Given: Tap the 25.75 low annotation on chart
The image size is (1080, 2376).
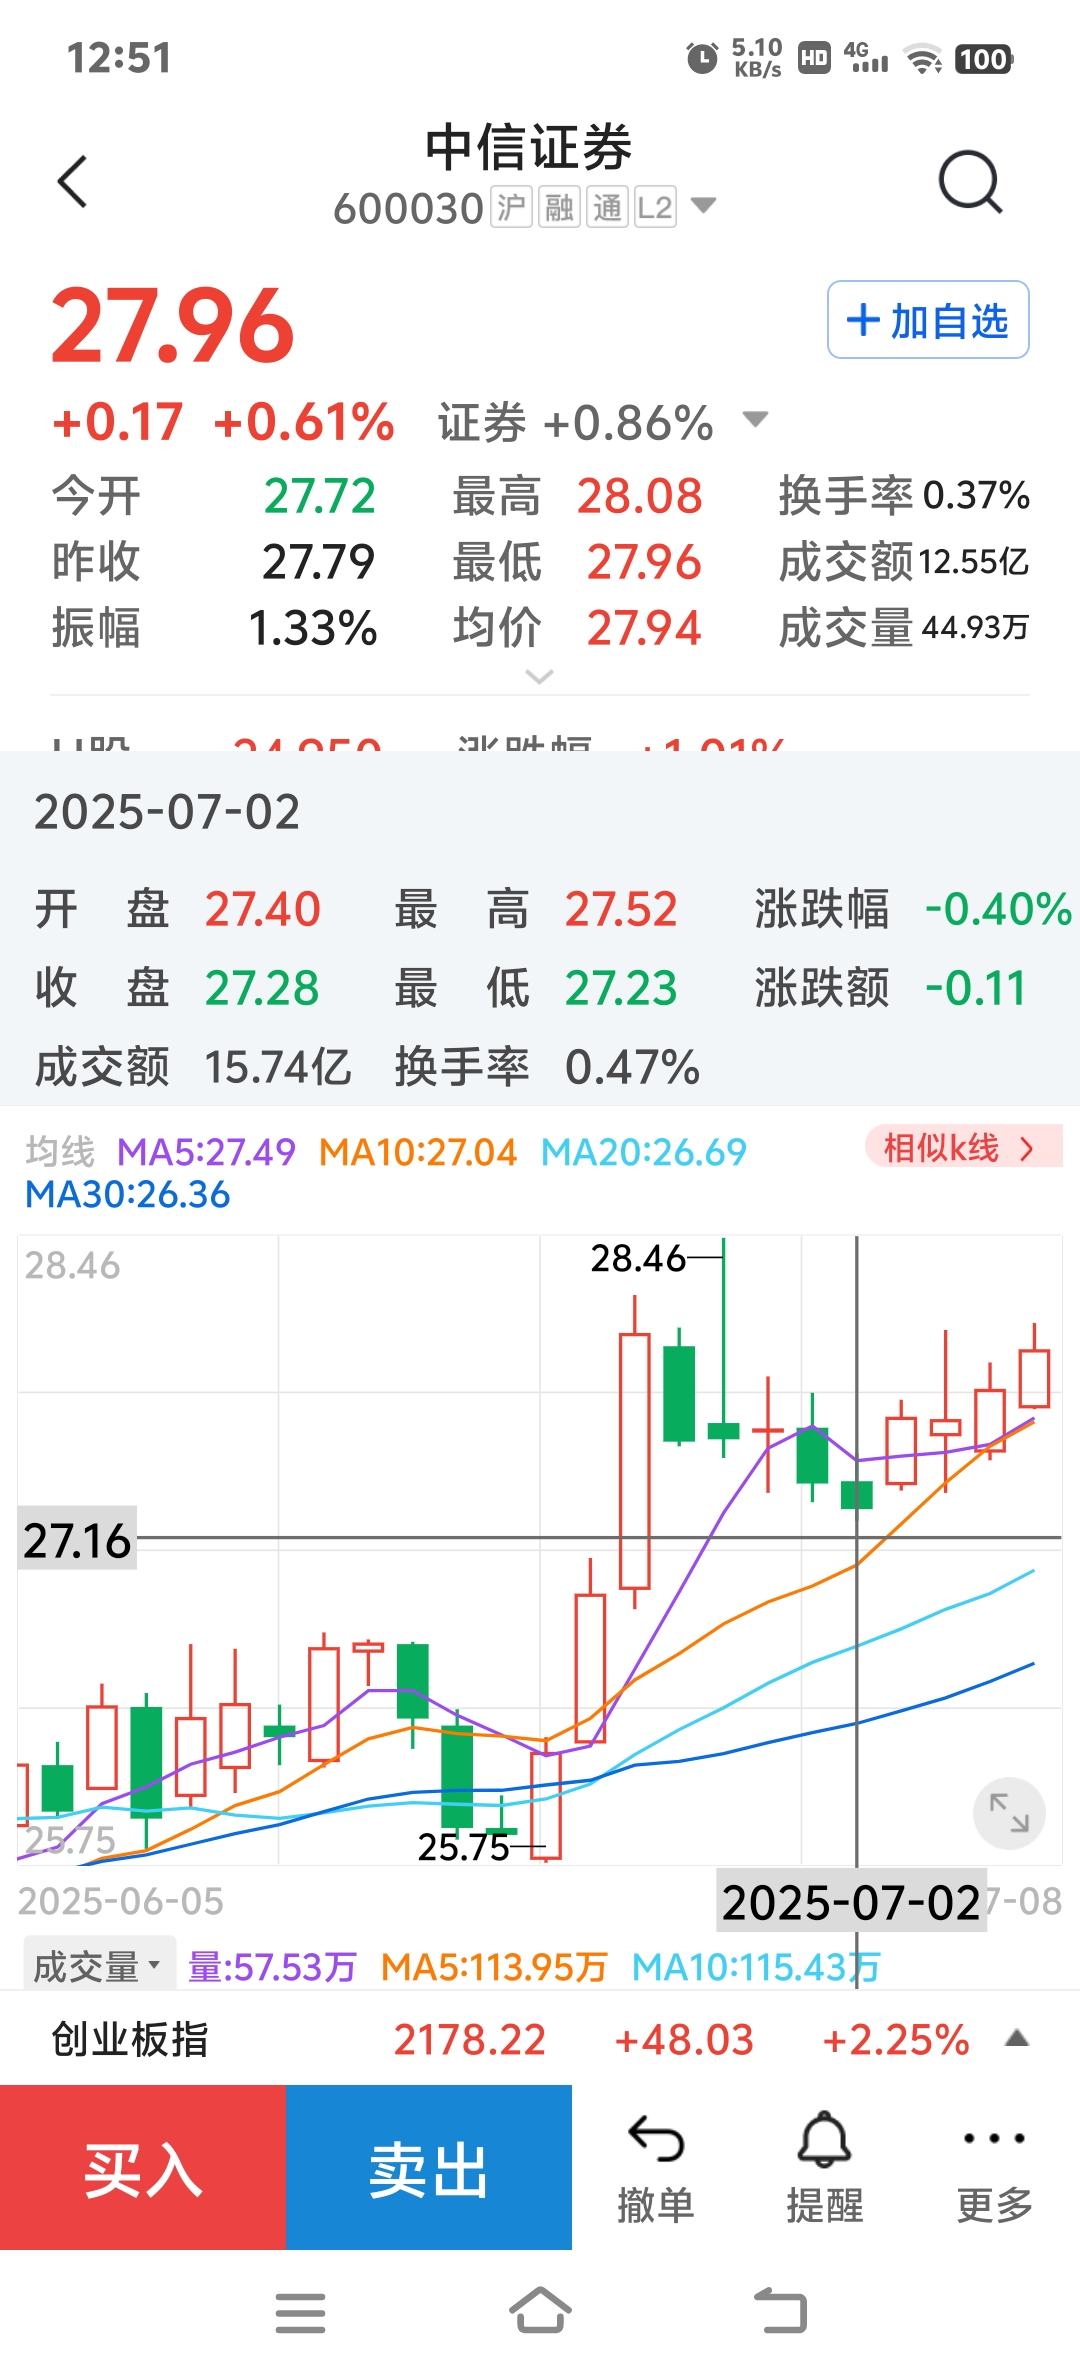Looking at the screenshot, I should point(464,1847).
